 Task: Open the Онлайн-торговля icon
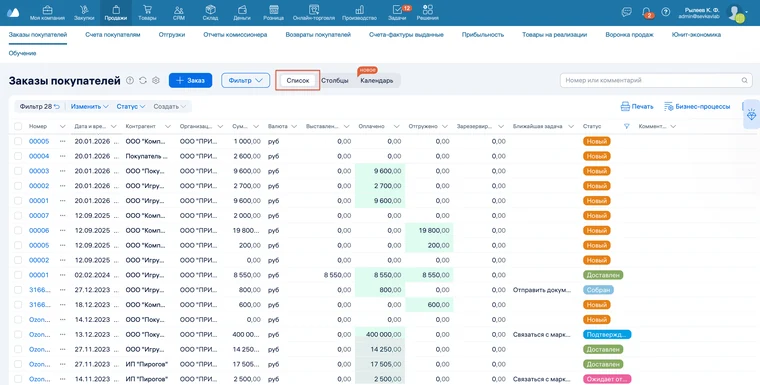point(314,9)
